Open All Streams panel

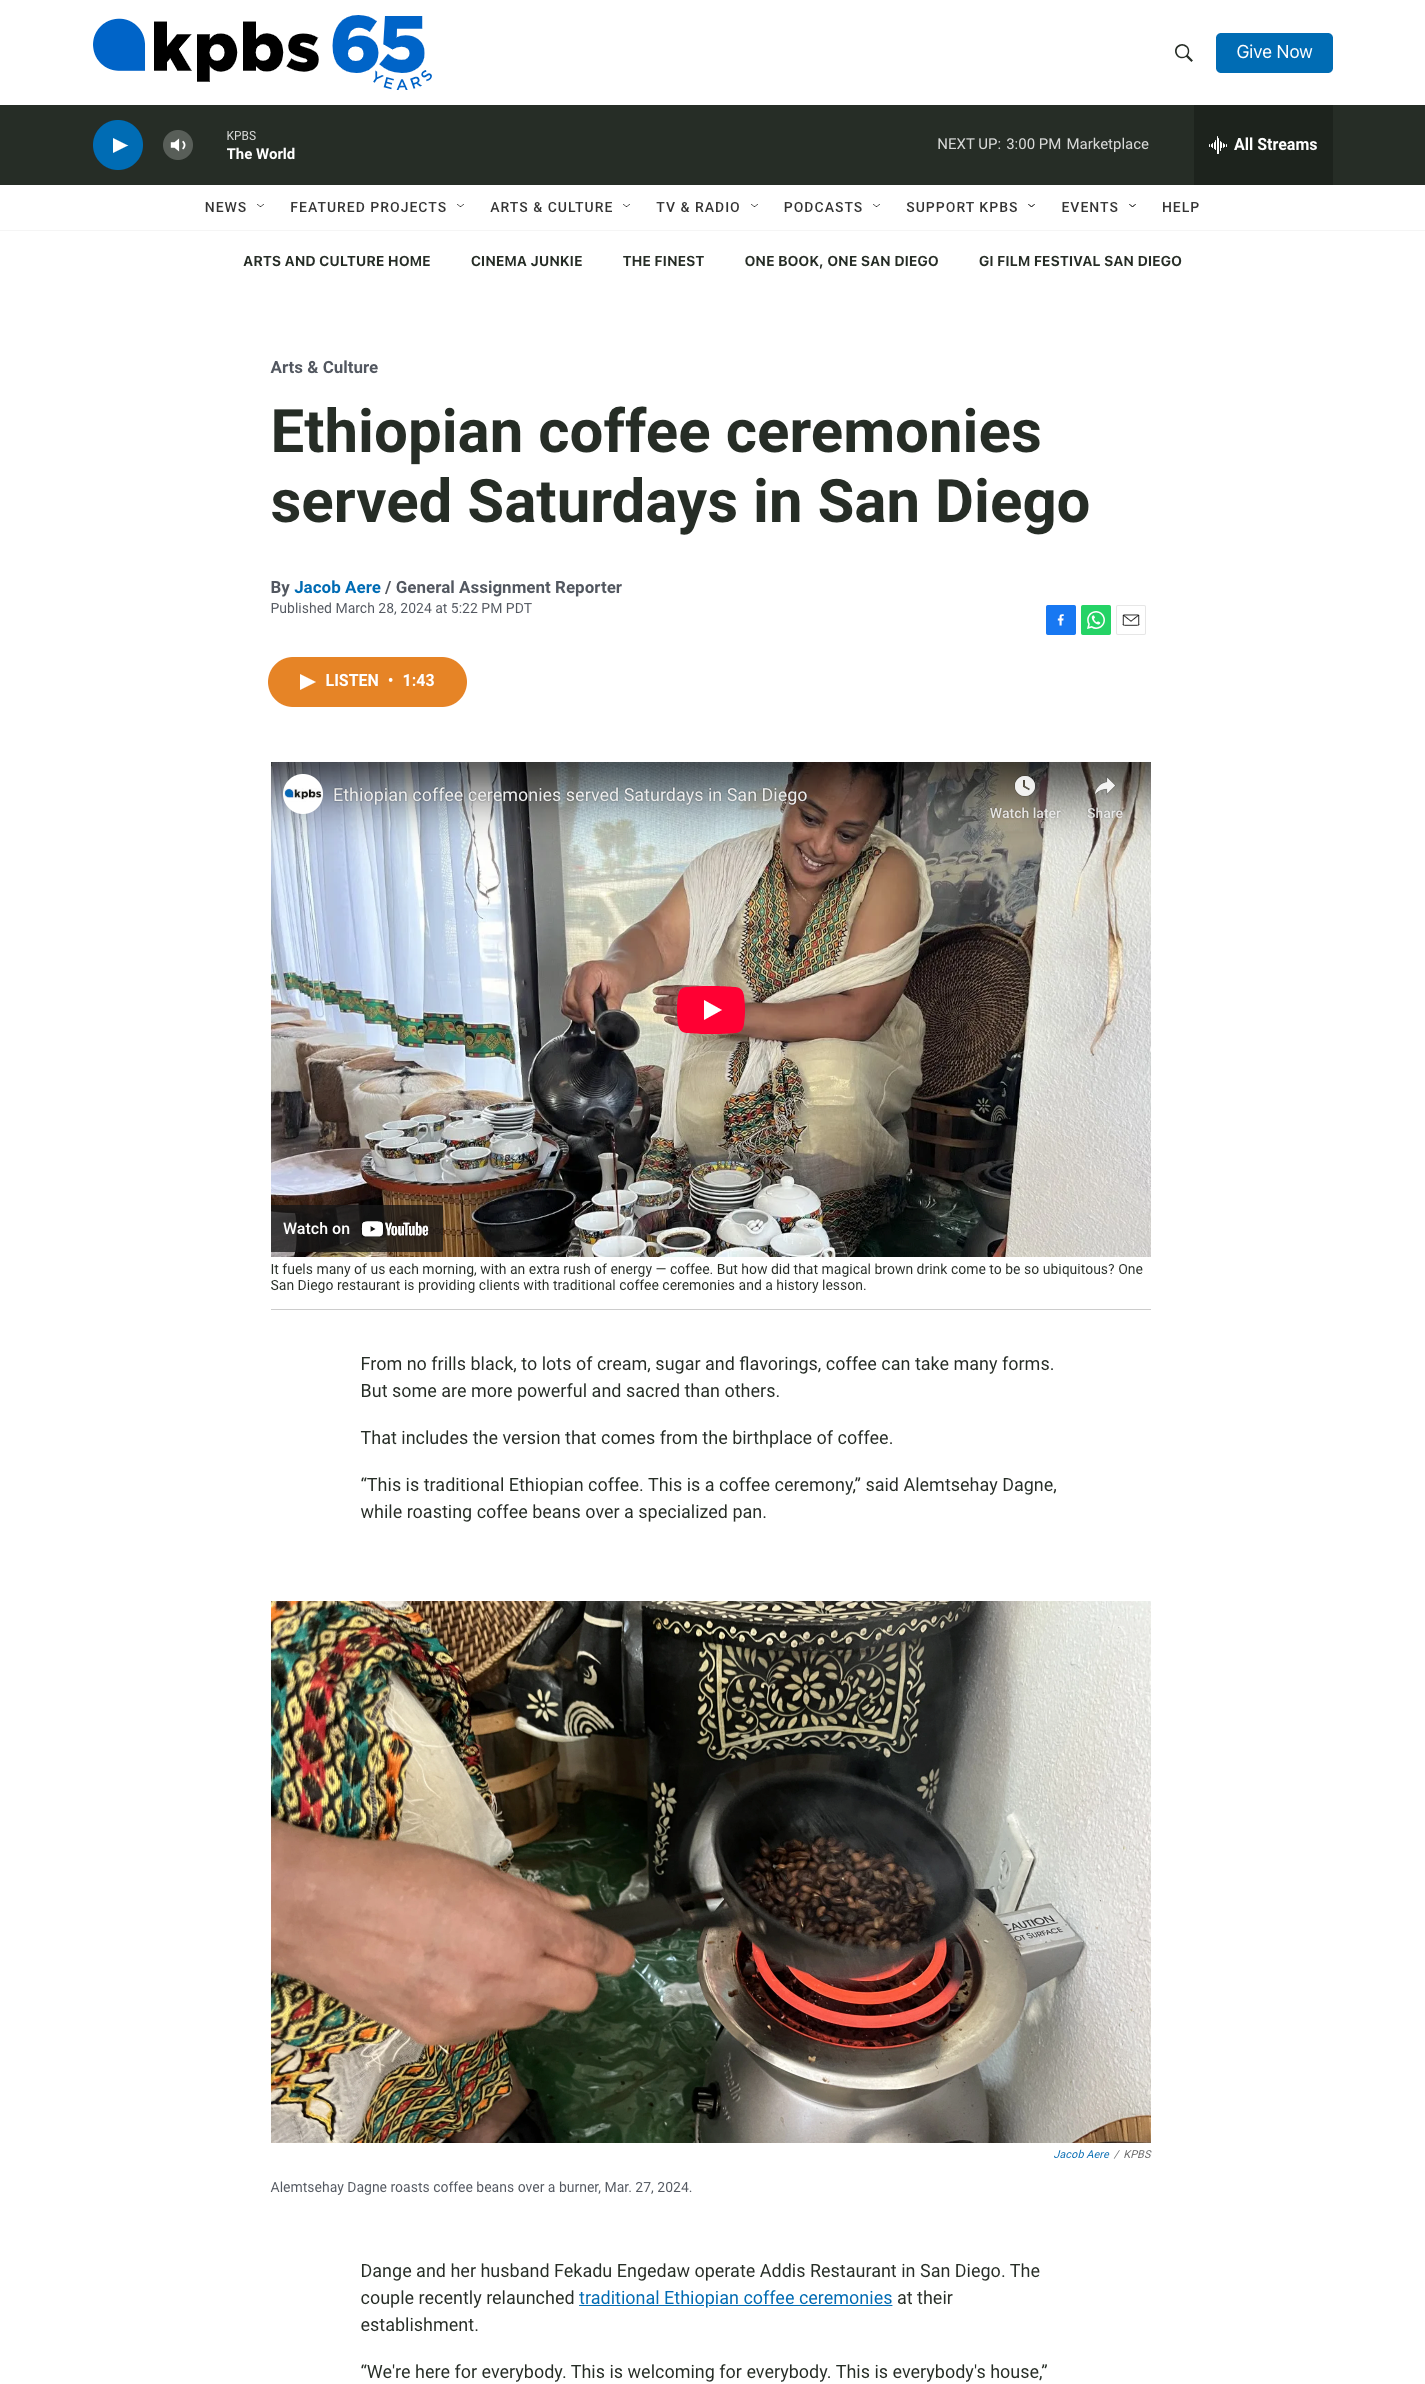point(1263,145)
